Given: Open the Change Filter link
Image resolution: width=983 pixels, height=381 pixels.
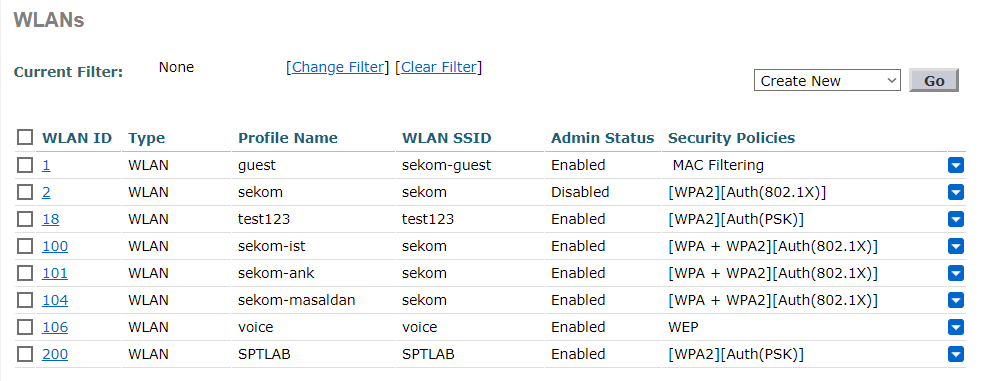Looking at the screenshot, I should coord(338,67).
